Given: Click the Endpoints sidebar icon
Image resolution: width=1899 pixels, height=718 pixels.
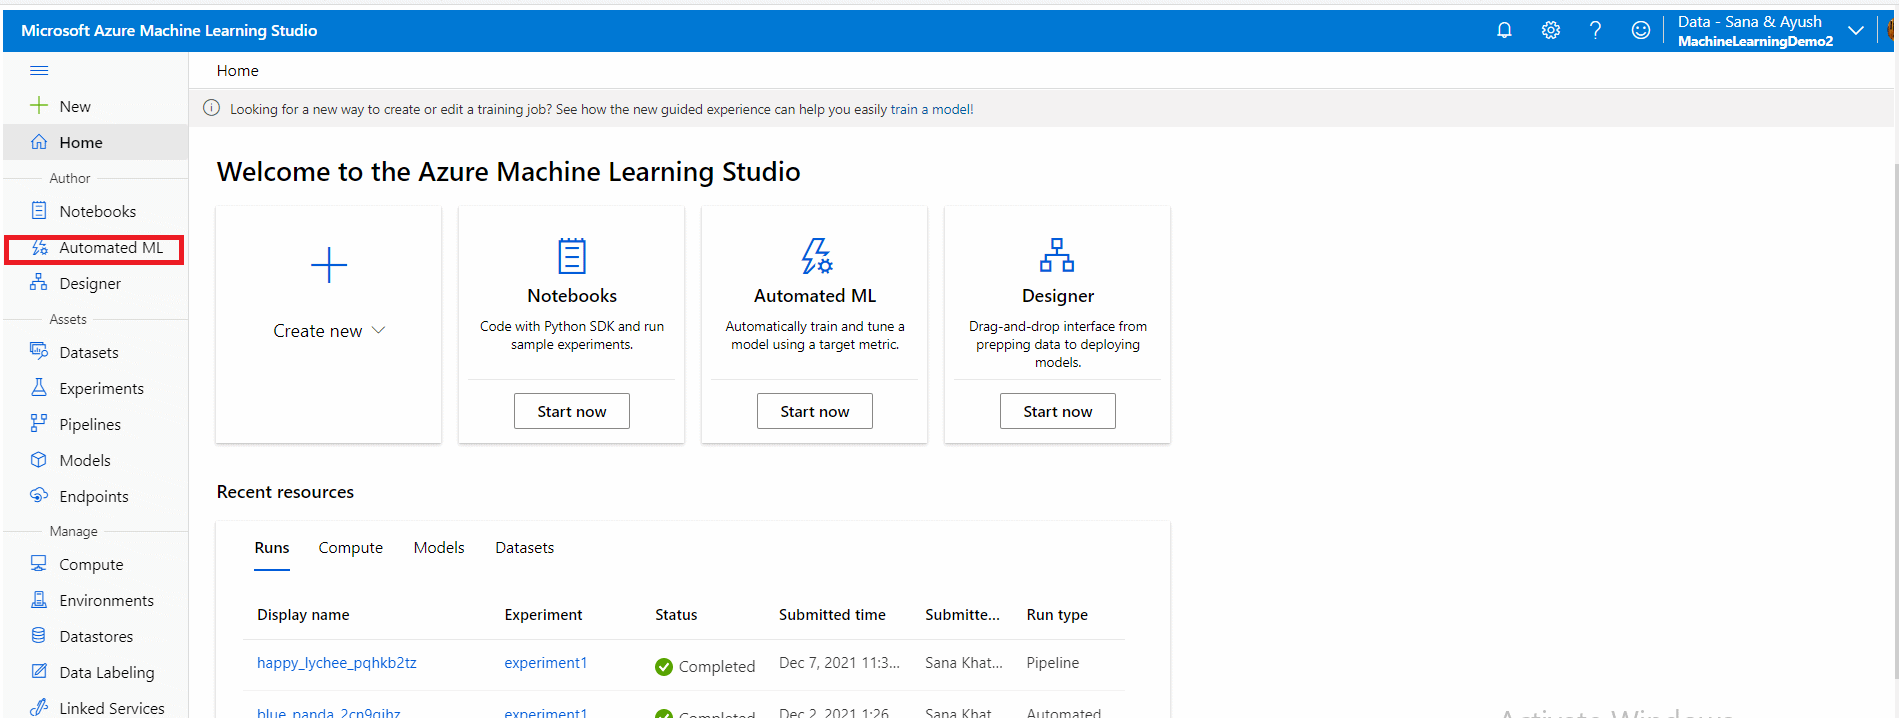Looking at the screenshot, I should tap(39, 496).
